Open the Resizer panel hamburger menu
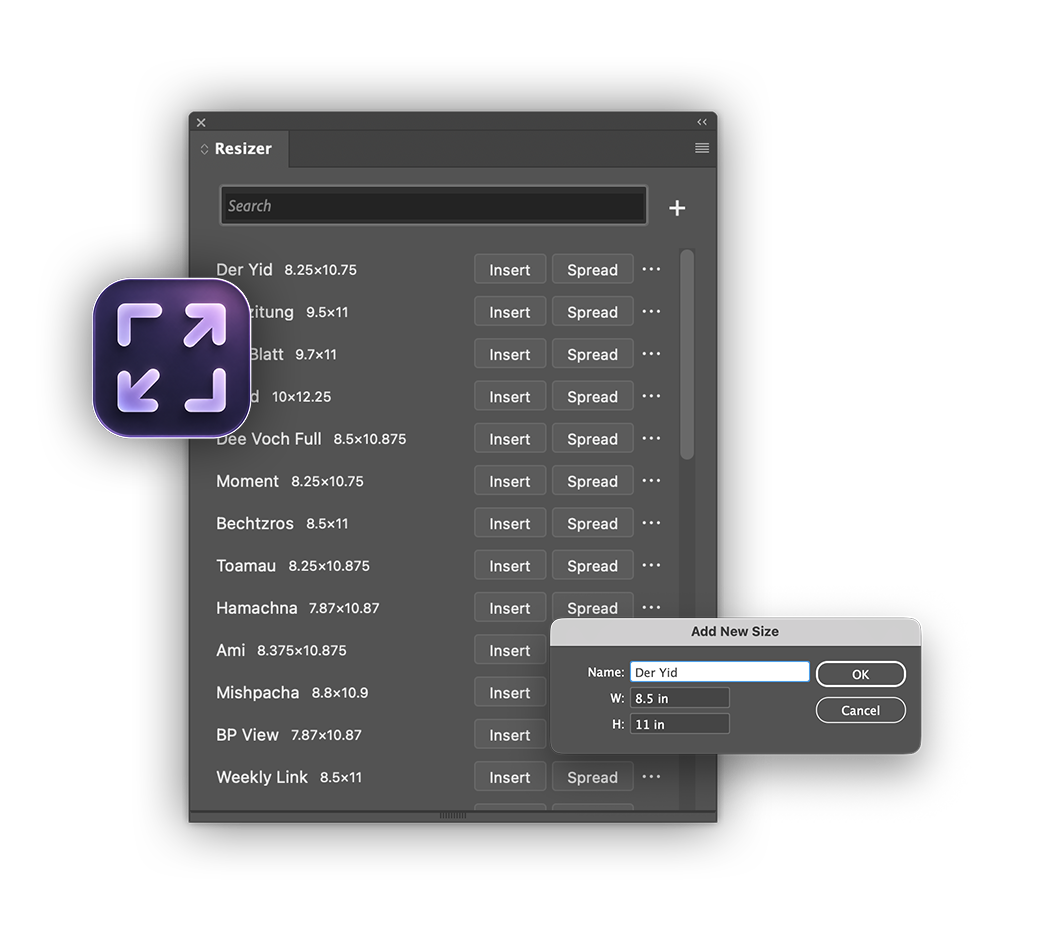The height and width of the screenshot is (941, 1057). tap(702, 148)
